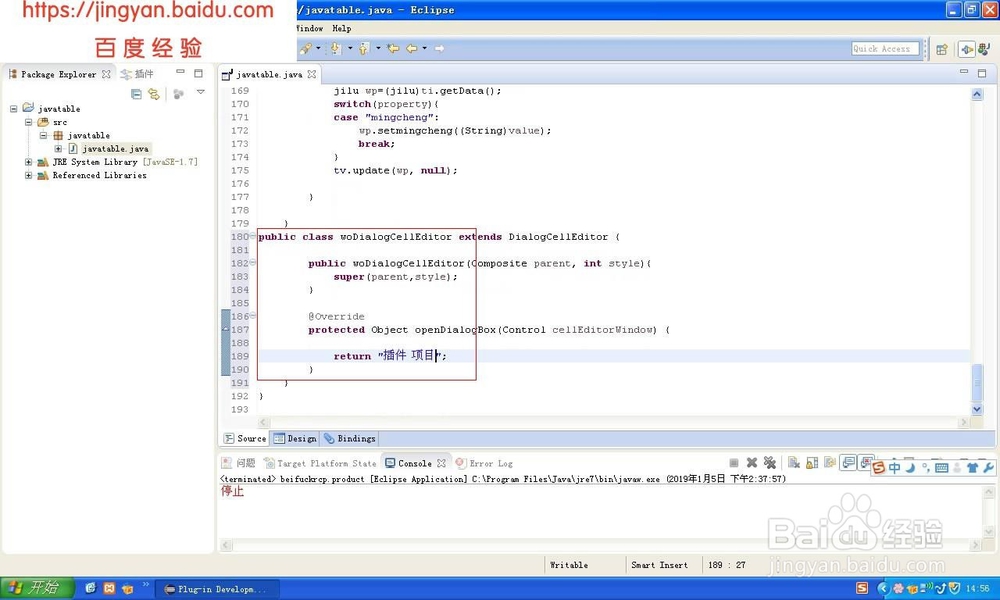Screen dimensions: 1000x600
Task: Open the Help menu
Action: (342, 29)
